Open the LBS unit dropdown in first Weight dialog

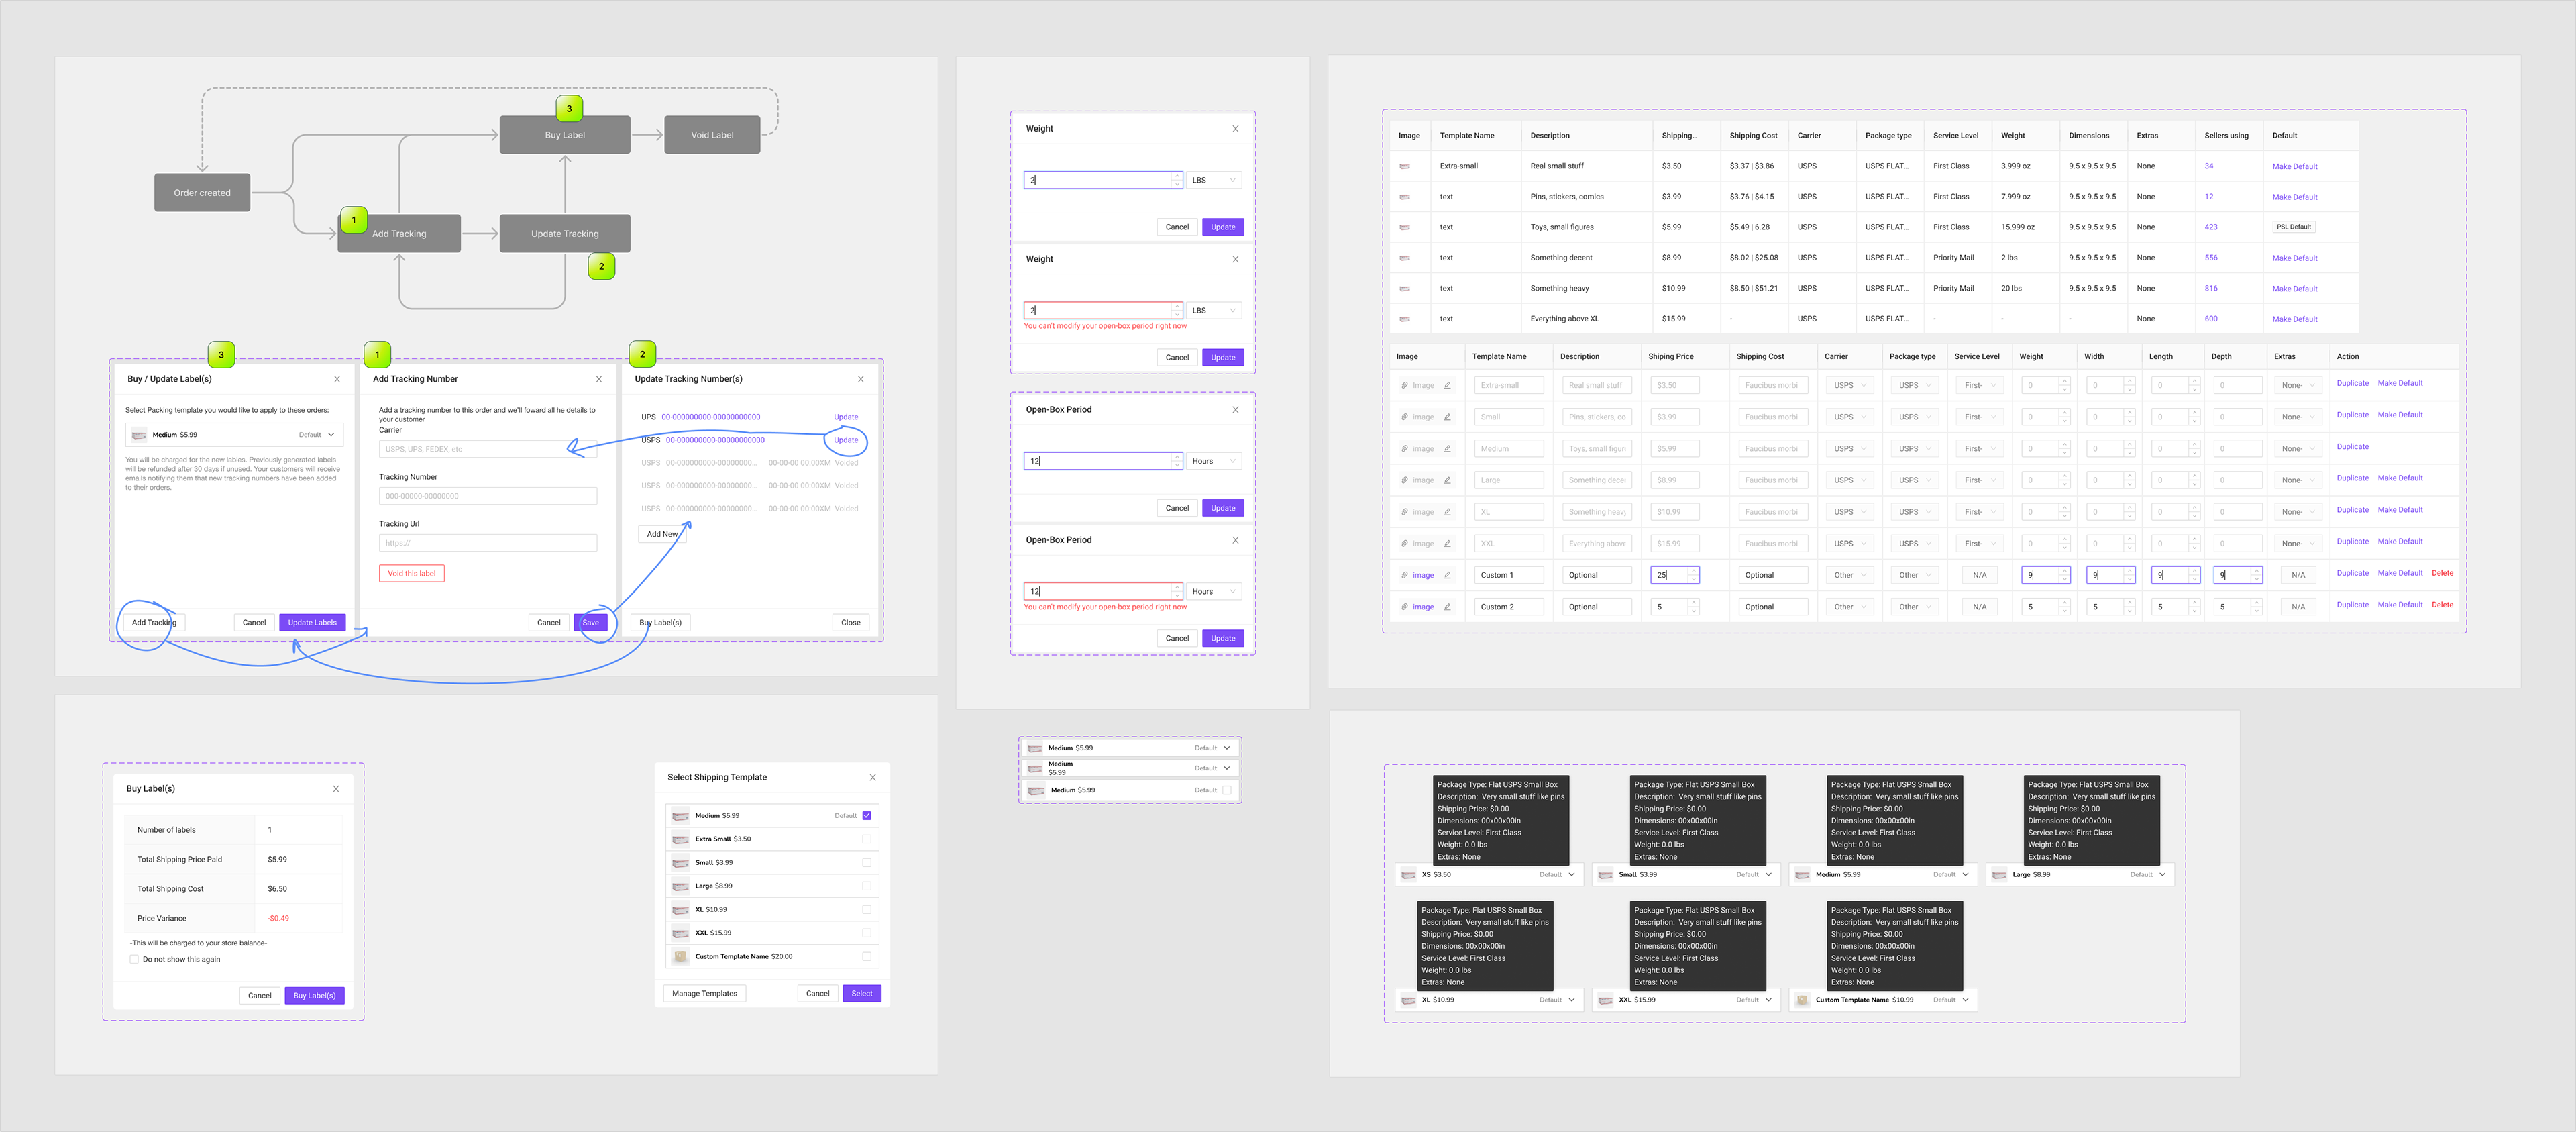pos(1214,180)
